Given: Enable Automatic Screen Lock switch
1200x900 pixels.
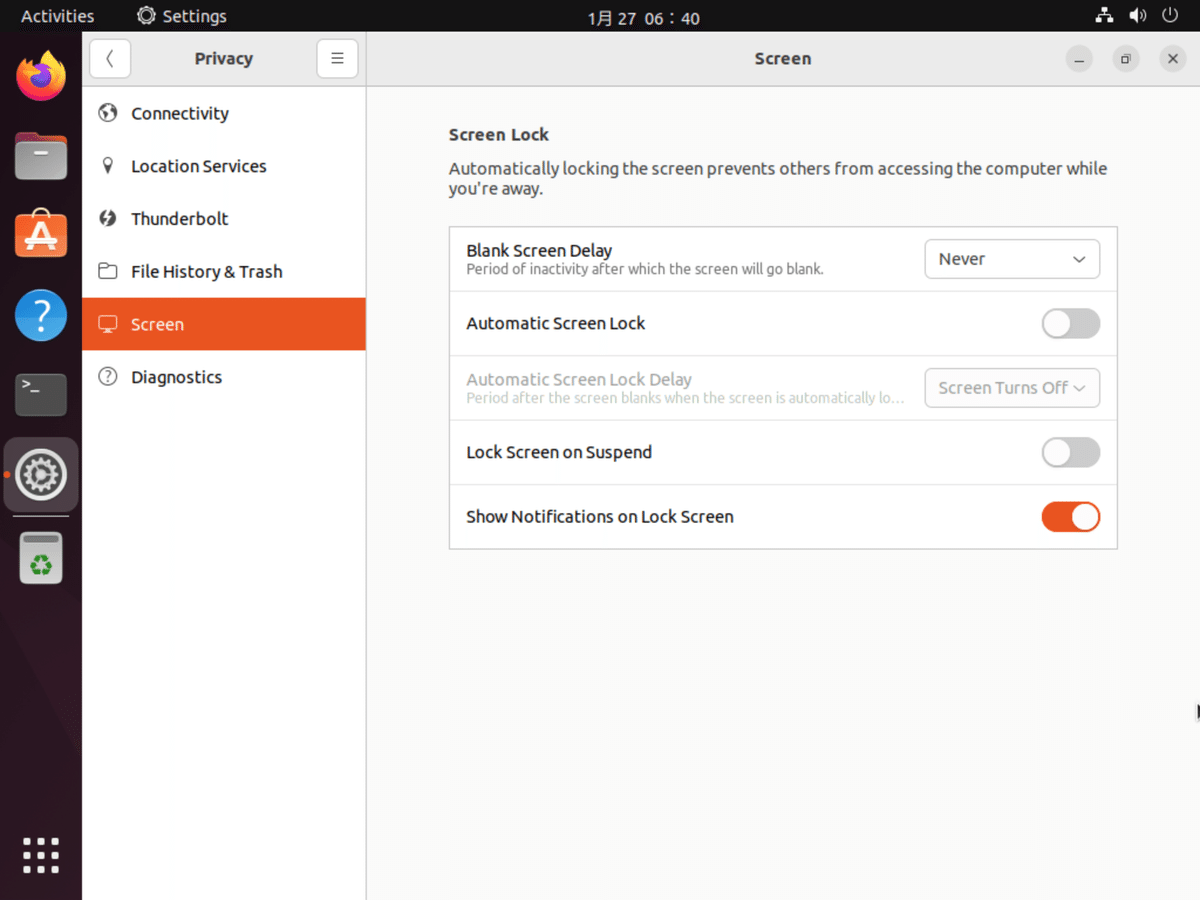Looking at the screenshot, I should [1070, 323].
